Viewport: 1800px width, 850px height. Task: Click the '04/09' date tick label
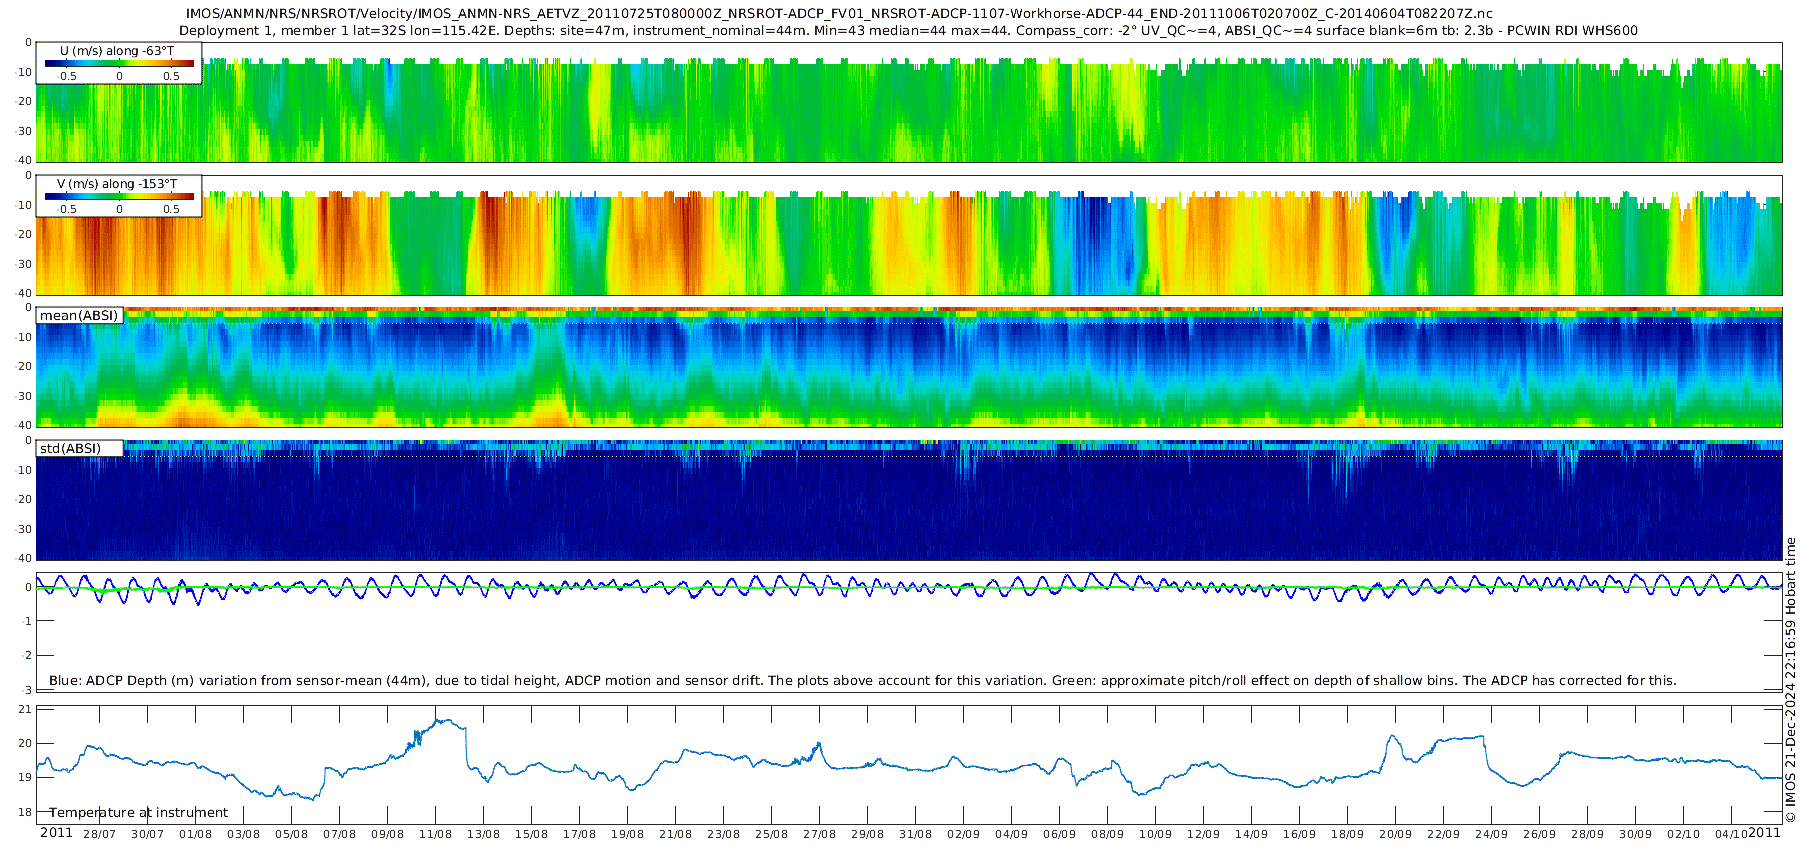(1011, 834)
